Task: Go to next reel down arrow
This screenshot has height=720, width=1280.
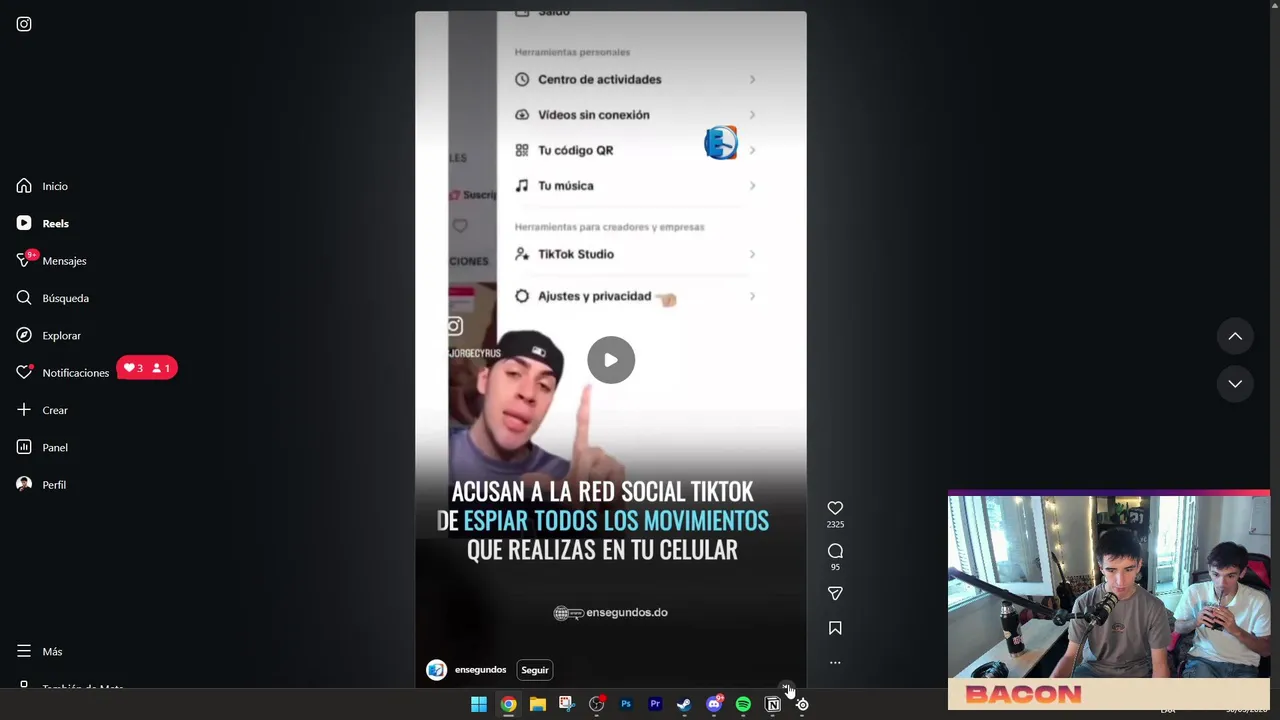Action: [x=1235, y=384]
